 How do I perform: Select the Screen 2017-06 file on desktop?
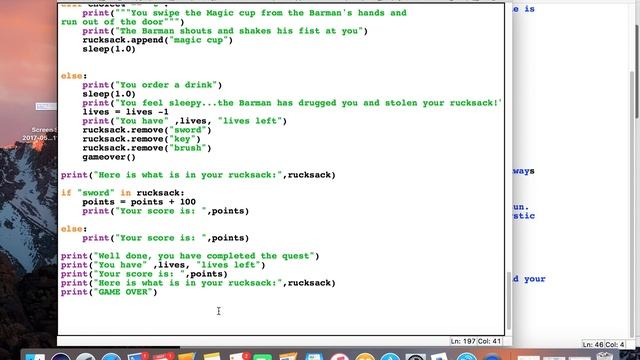pos(41,134)
